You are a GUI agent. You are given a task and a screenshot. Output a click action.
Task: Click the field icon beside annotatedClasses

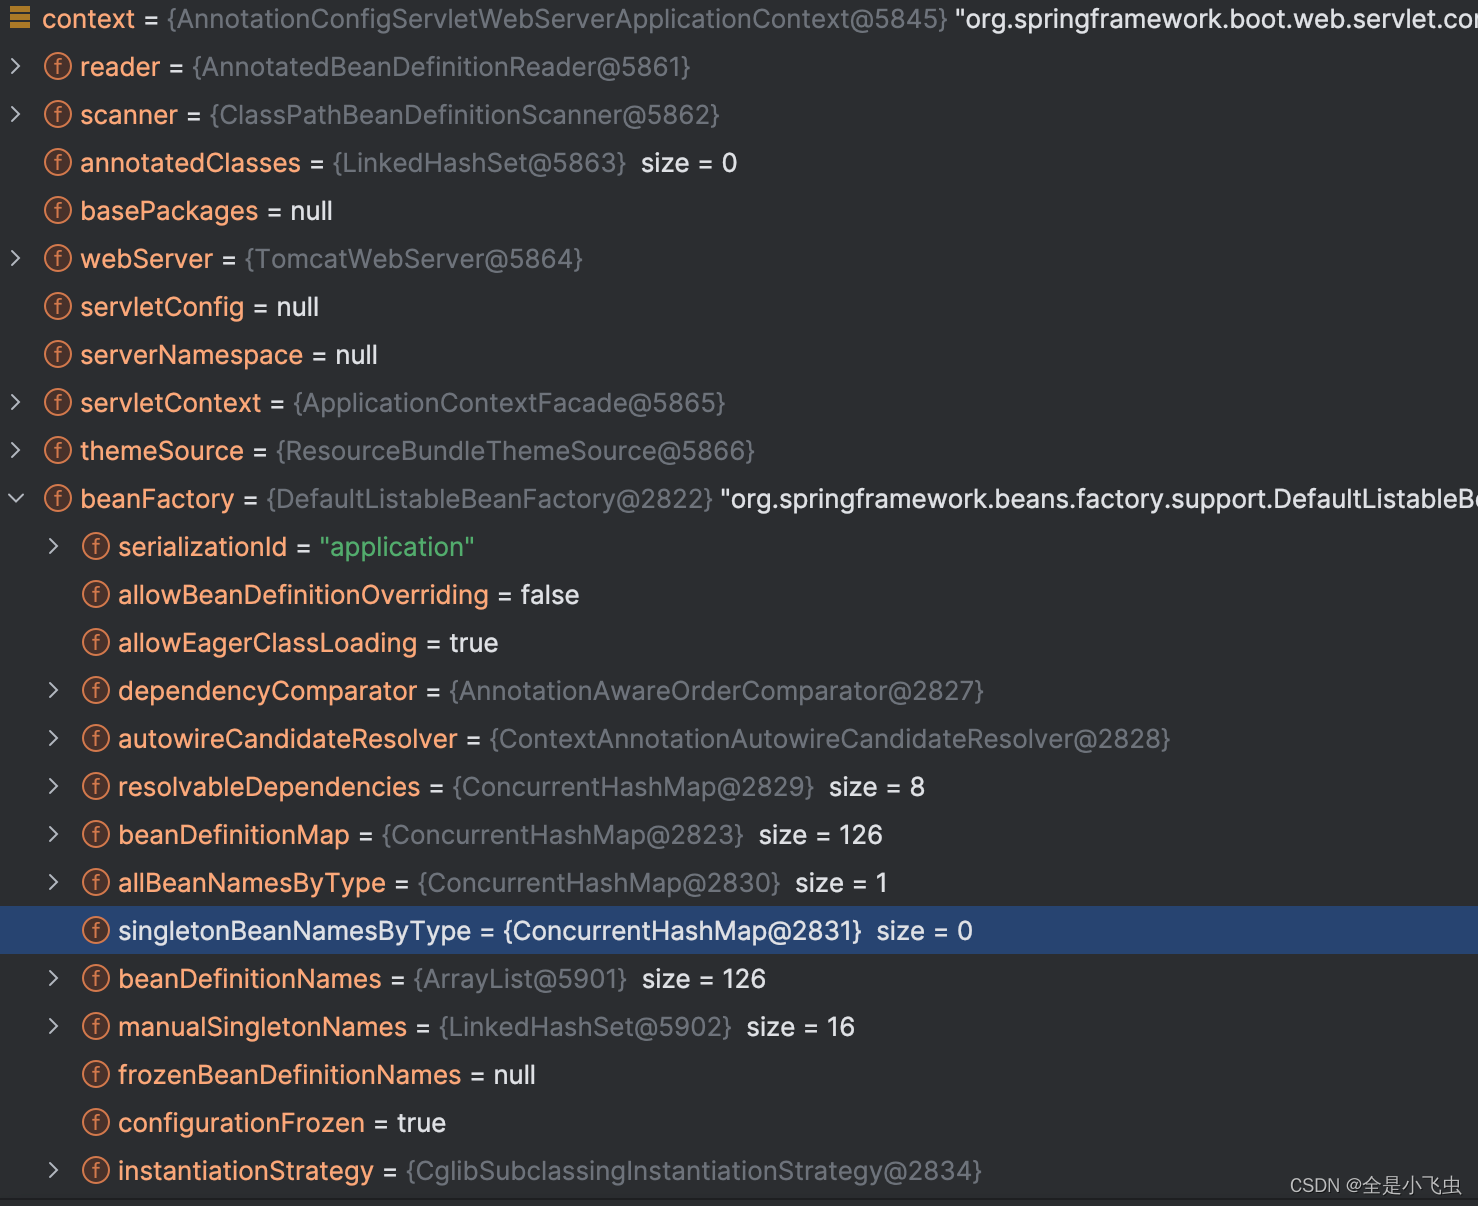[x=58, y=162]
